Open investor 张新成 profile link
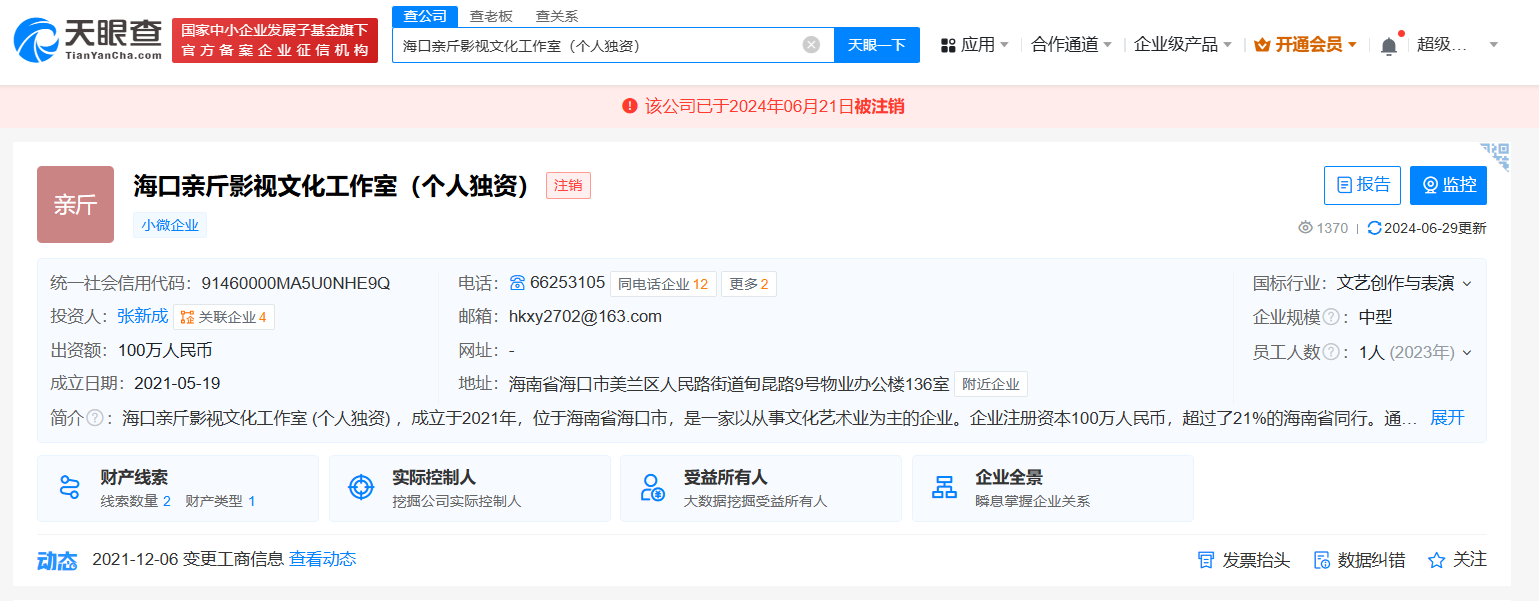 141,316
